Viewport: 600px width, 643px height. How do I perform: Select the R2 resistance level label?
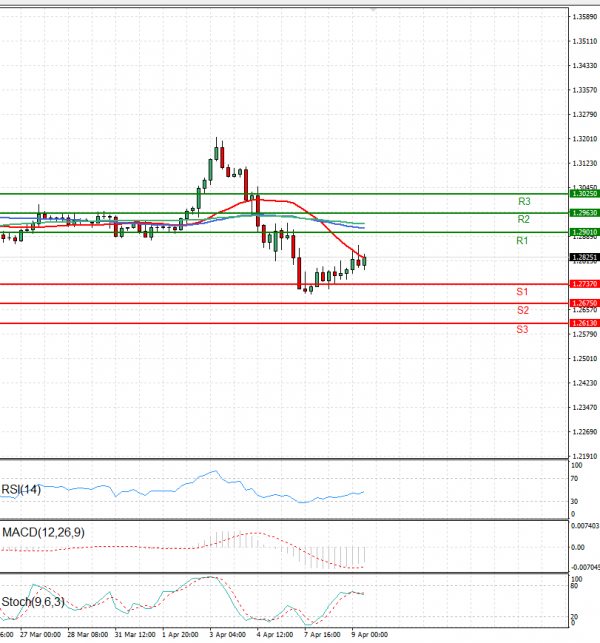click(523, 219)
